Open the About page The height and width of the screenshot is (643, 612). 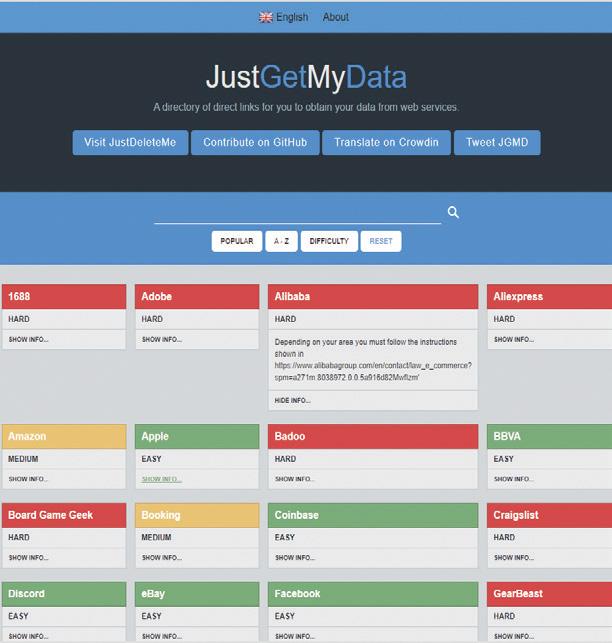(336, 17)
